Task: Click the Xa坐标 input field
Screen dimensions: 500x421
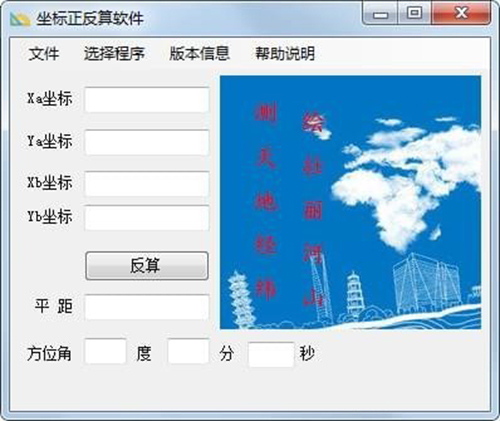Action: pos(147,100)
